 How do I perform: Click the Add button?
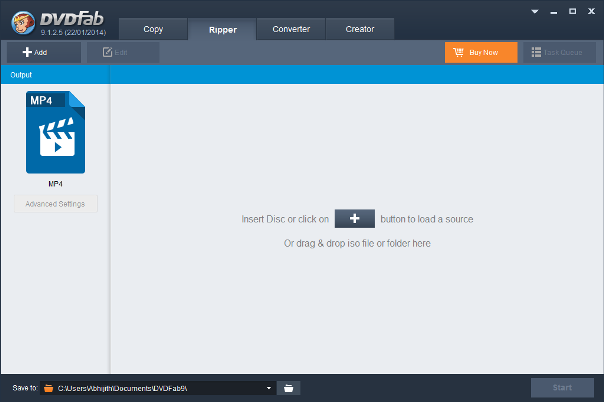35,52
